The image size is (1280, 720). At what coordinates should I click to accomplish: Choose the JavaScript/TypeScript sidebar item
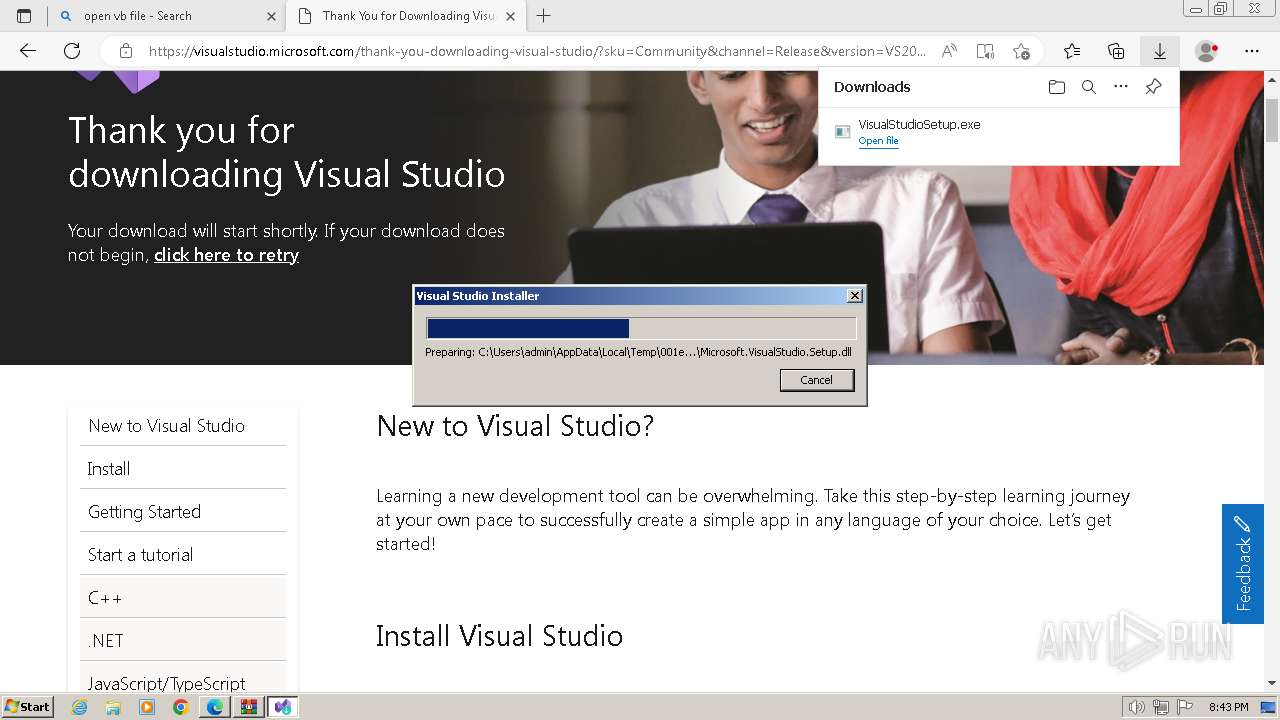tap(183, 678)
